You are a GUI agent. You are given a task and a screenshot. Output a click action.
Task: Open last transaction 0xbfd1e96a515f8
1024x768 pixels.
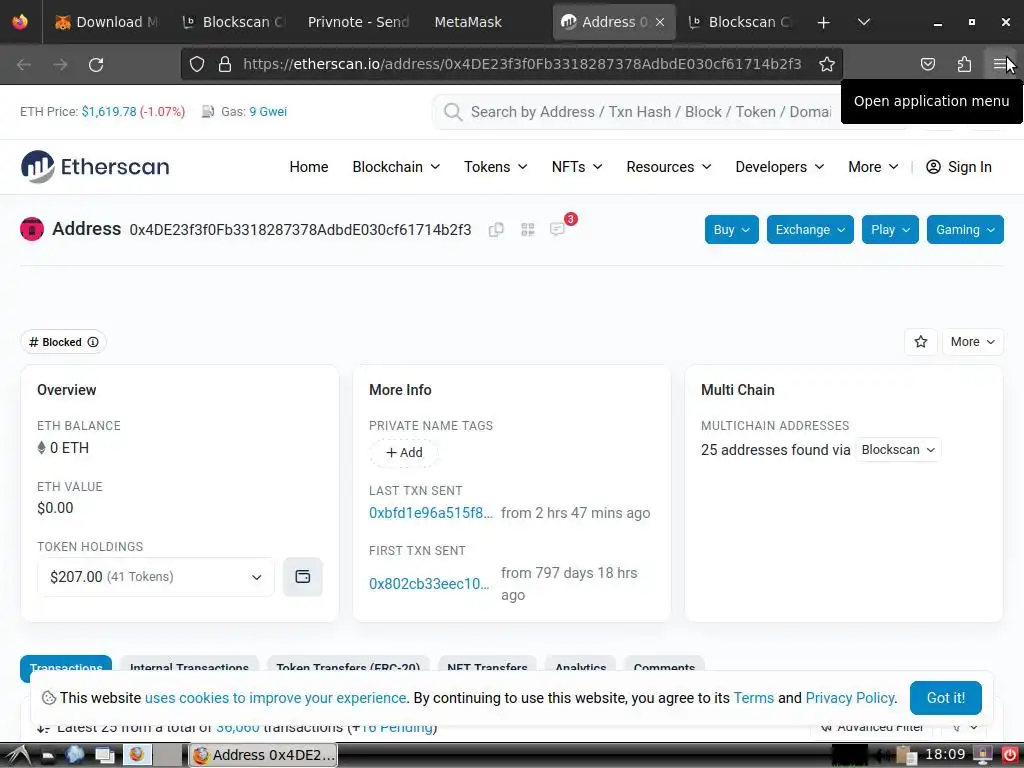pos(431,513)
